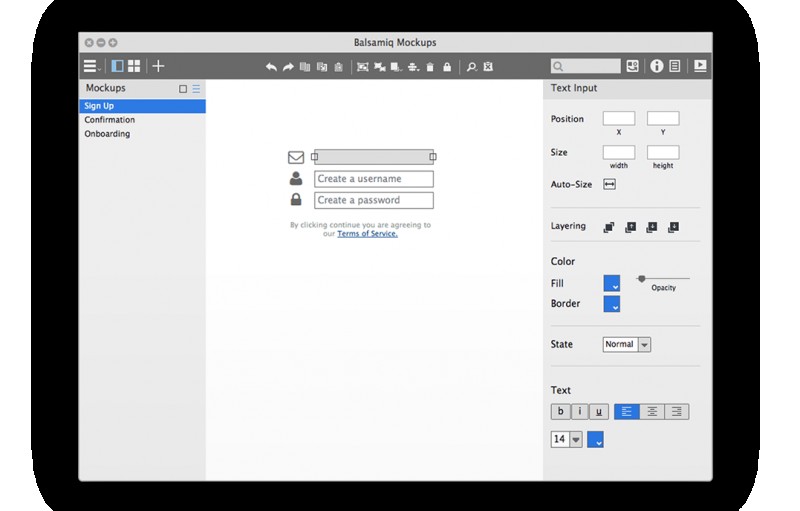The height and width of the screenshot is (511, 800).
Task: Click the Size width field
Action: click(619, 152)
